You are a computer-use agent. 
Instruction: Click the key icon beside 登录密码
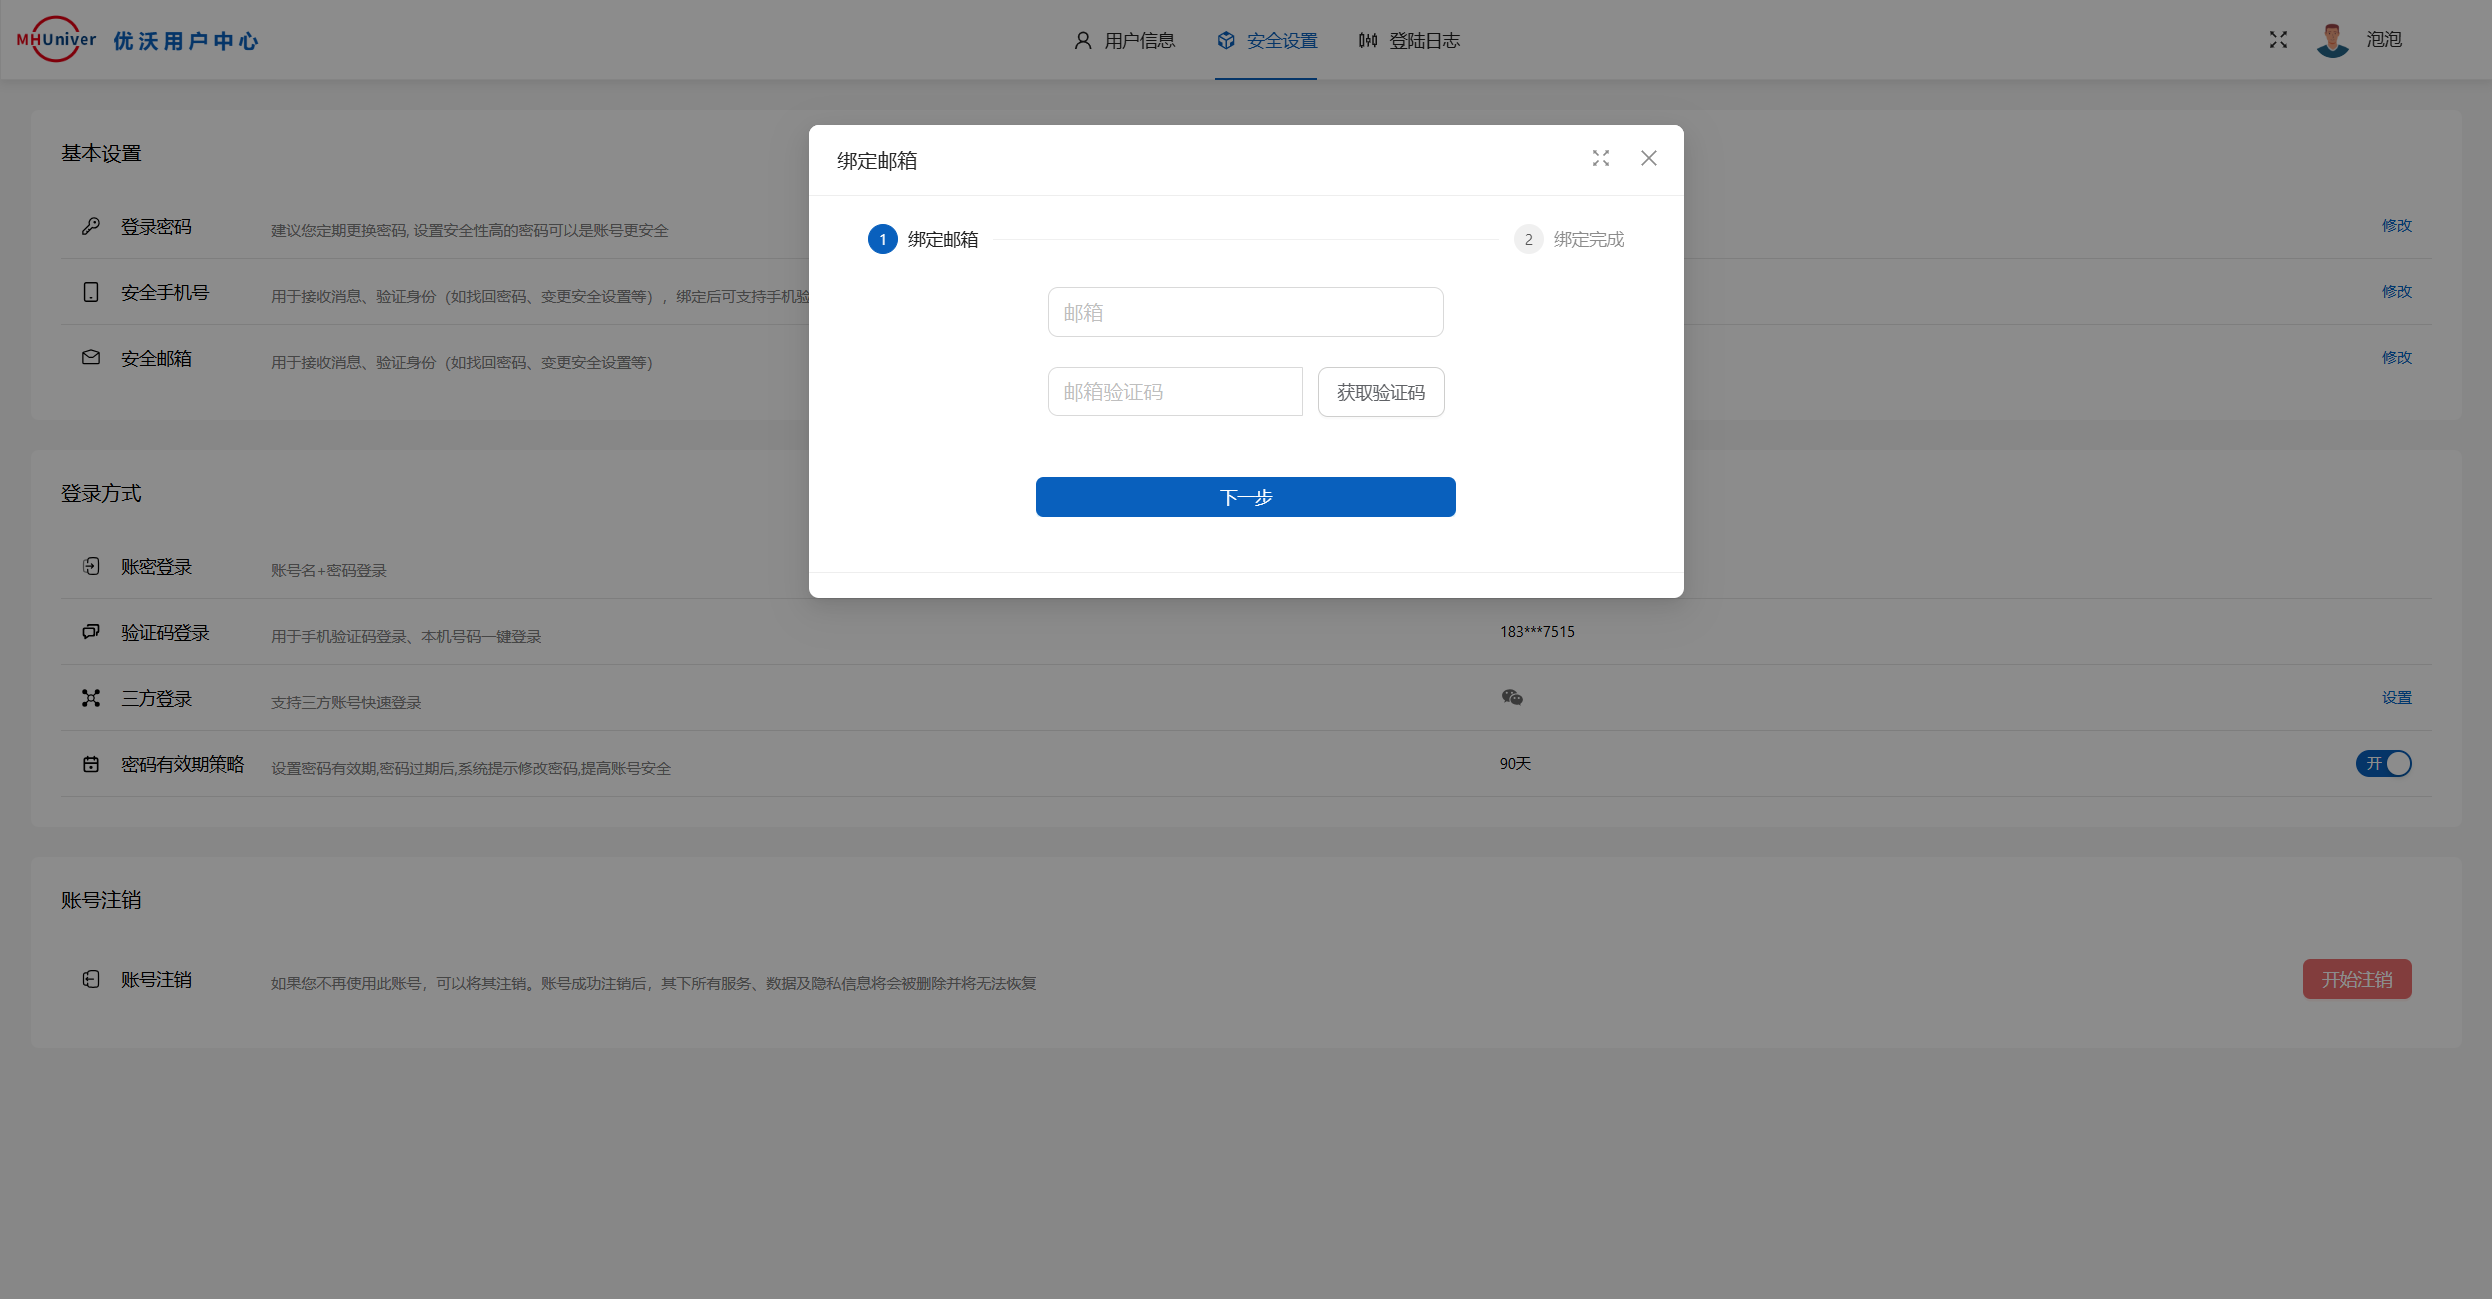pyautogui.click(x=91, y=226)
